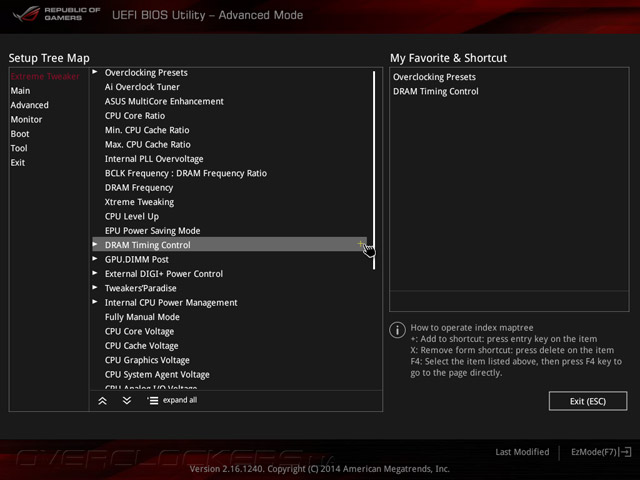Select Overclocking Presets in favorites list
The image size is (640, 480).
pyautogui.click(x=434, y=77)
